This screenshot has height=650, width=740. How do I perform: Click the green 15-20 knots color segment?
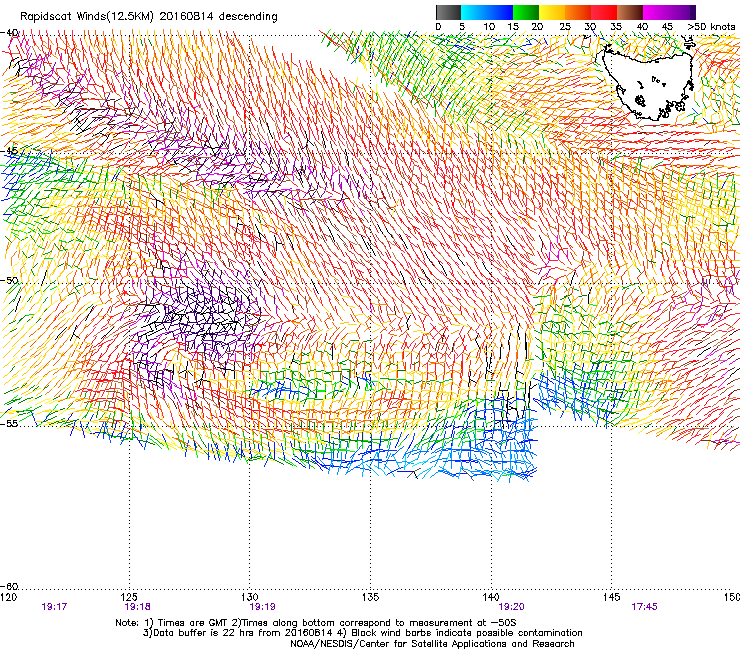point(526,12)
